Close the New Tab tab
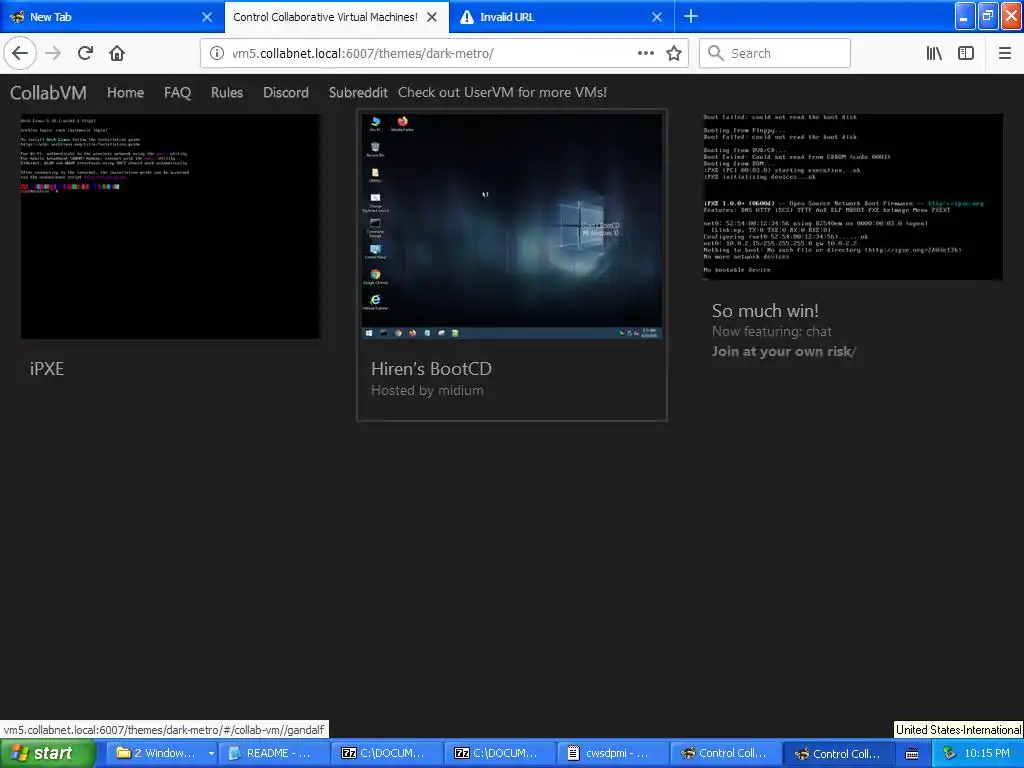The width and height of the screenshot is (1024, 768). click(x=206, y=17)
